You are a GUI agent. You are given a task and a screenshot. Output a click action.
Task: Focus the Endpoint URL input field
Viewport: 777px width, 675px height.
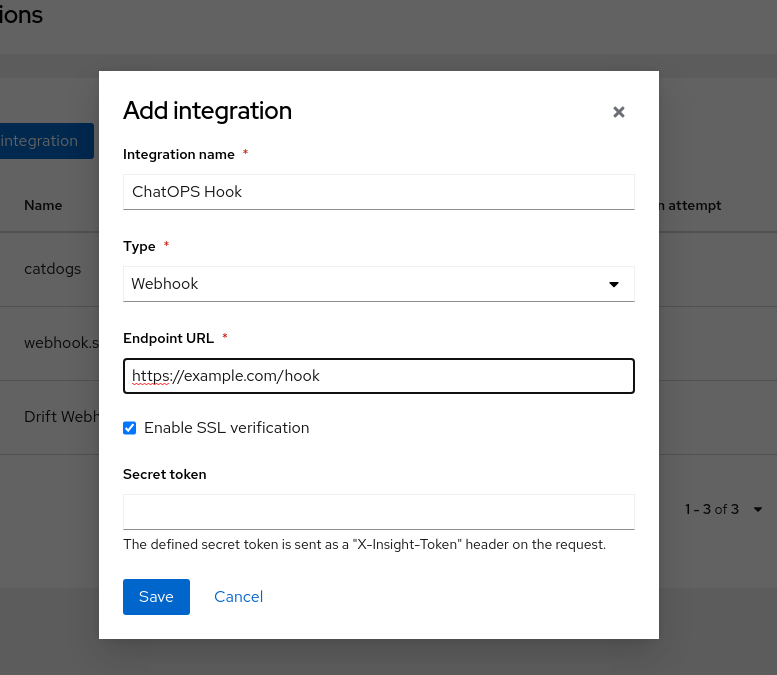coord(378,376)
